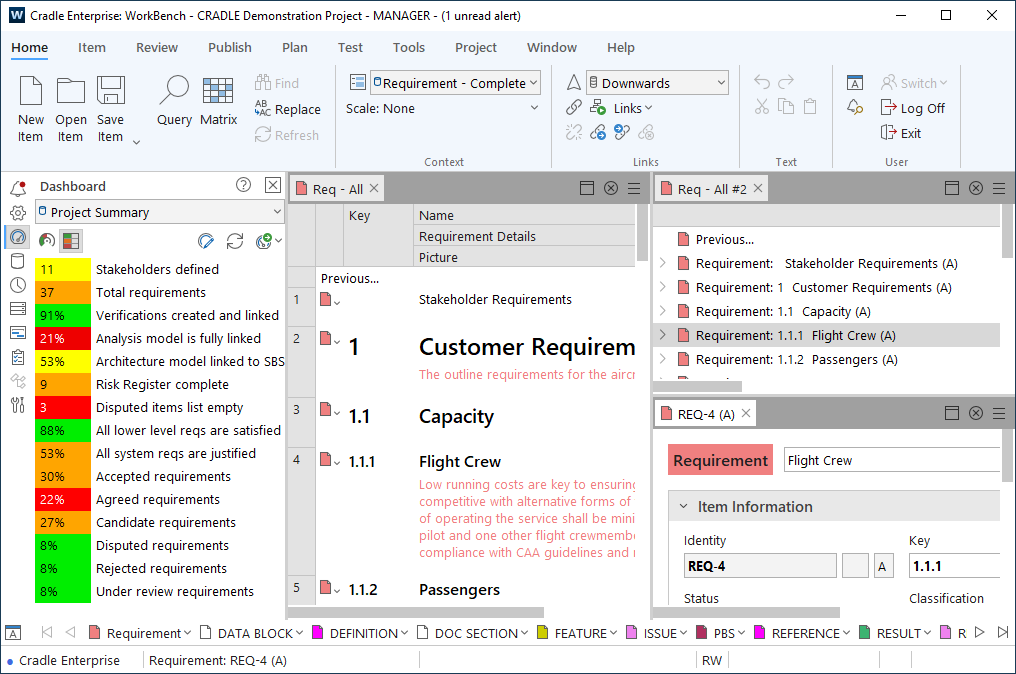The image size is (1016, 674).
Task: Click the wrench tools icon in the sidebar
Action: coord(18,405)
